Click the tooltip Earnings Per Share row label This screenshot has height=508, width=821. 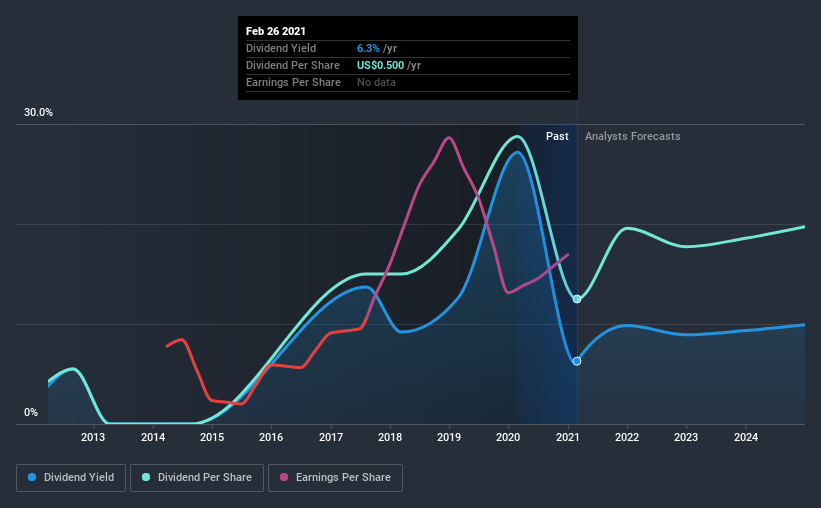point(293,82)
